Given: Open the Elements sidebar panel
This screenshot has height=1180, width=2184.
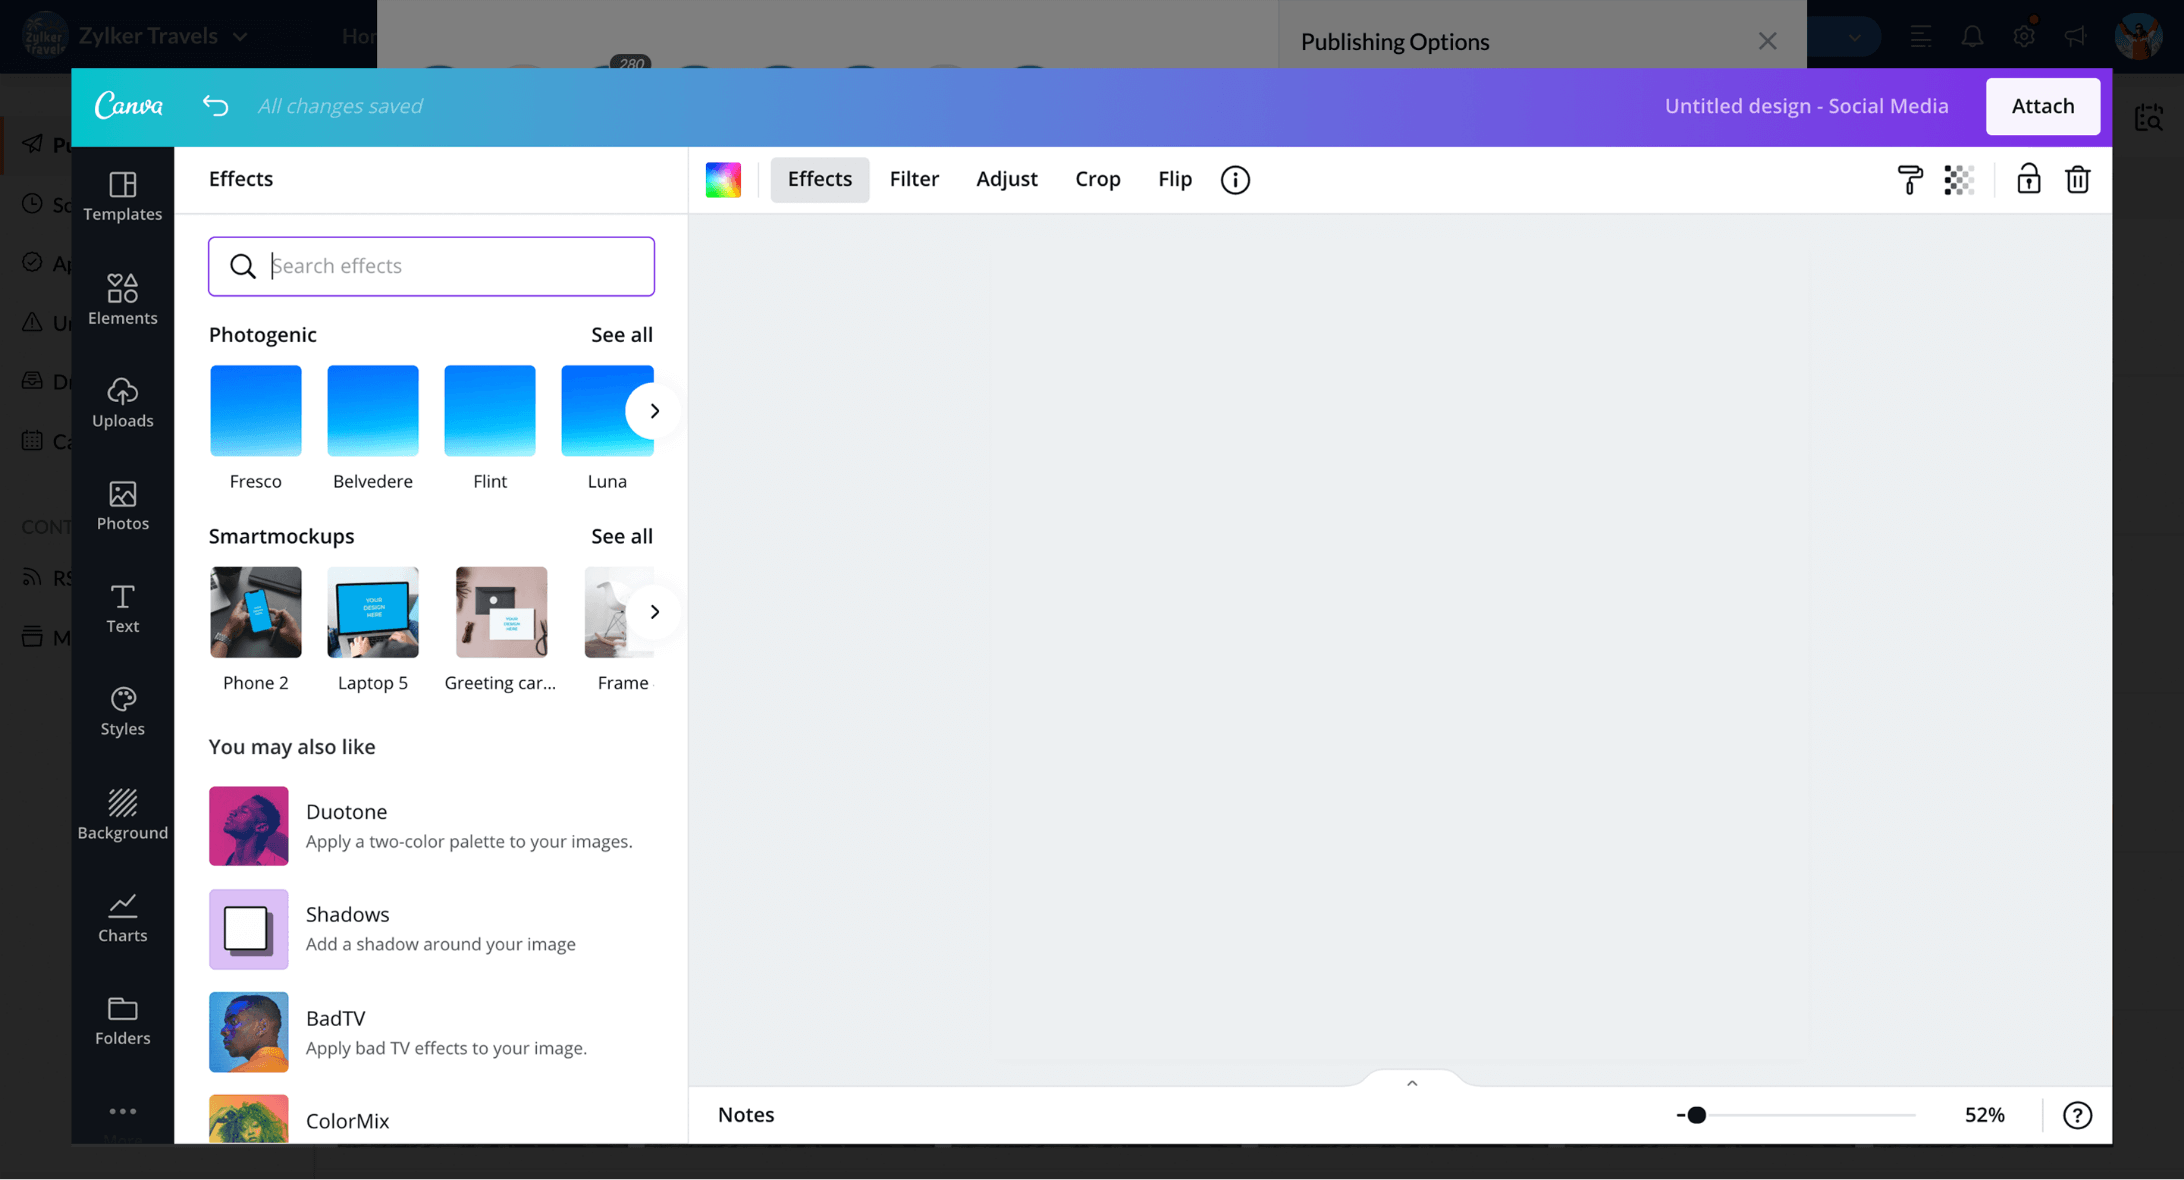Looking at the screenshot, I should pos(122,300).
